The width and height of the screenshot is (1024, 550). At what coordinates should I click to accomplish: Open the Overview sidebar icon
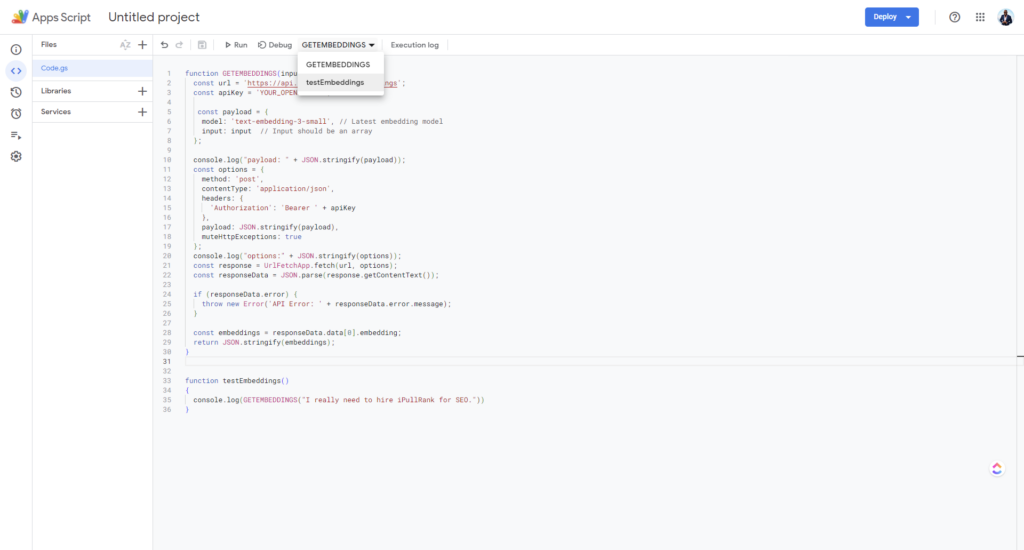16,50
